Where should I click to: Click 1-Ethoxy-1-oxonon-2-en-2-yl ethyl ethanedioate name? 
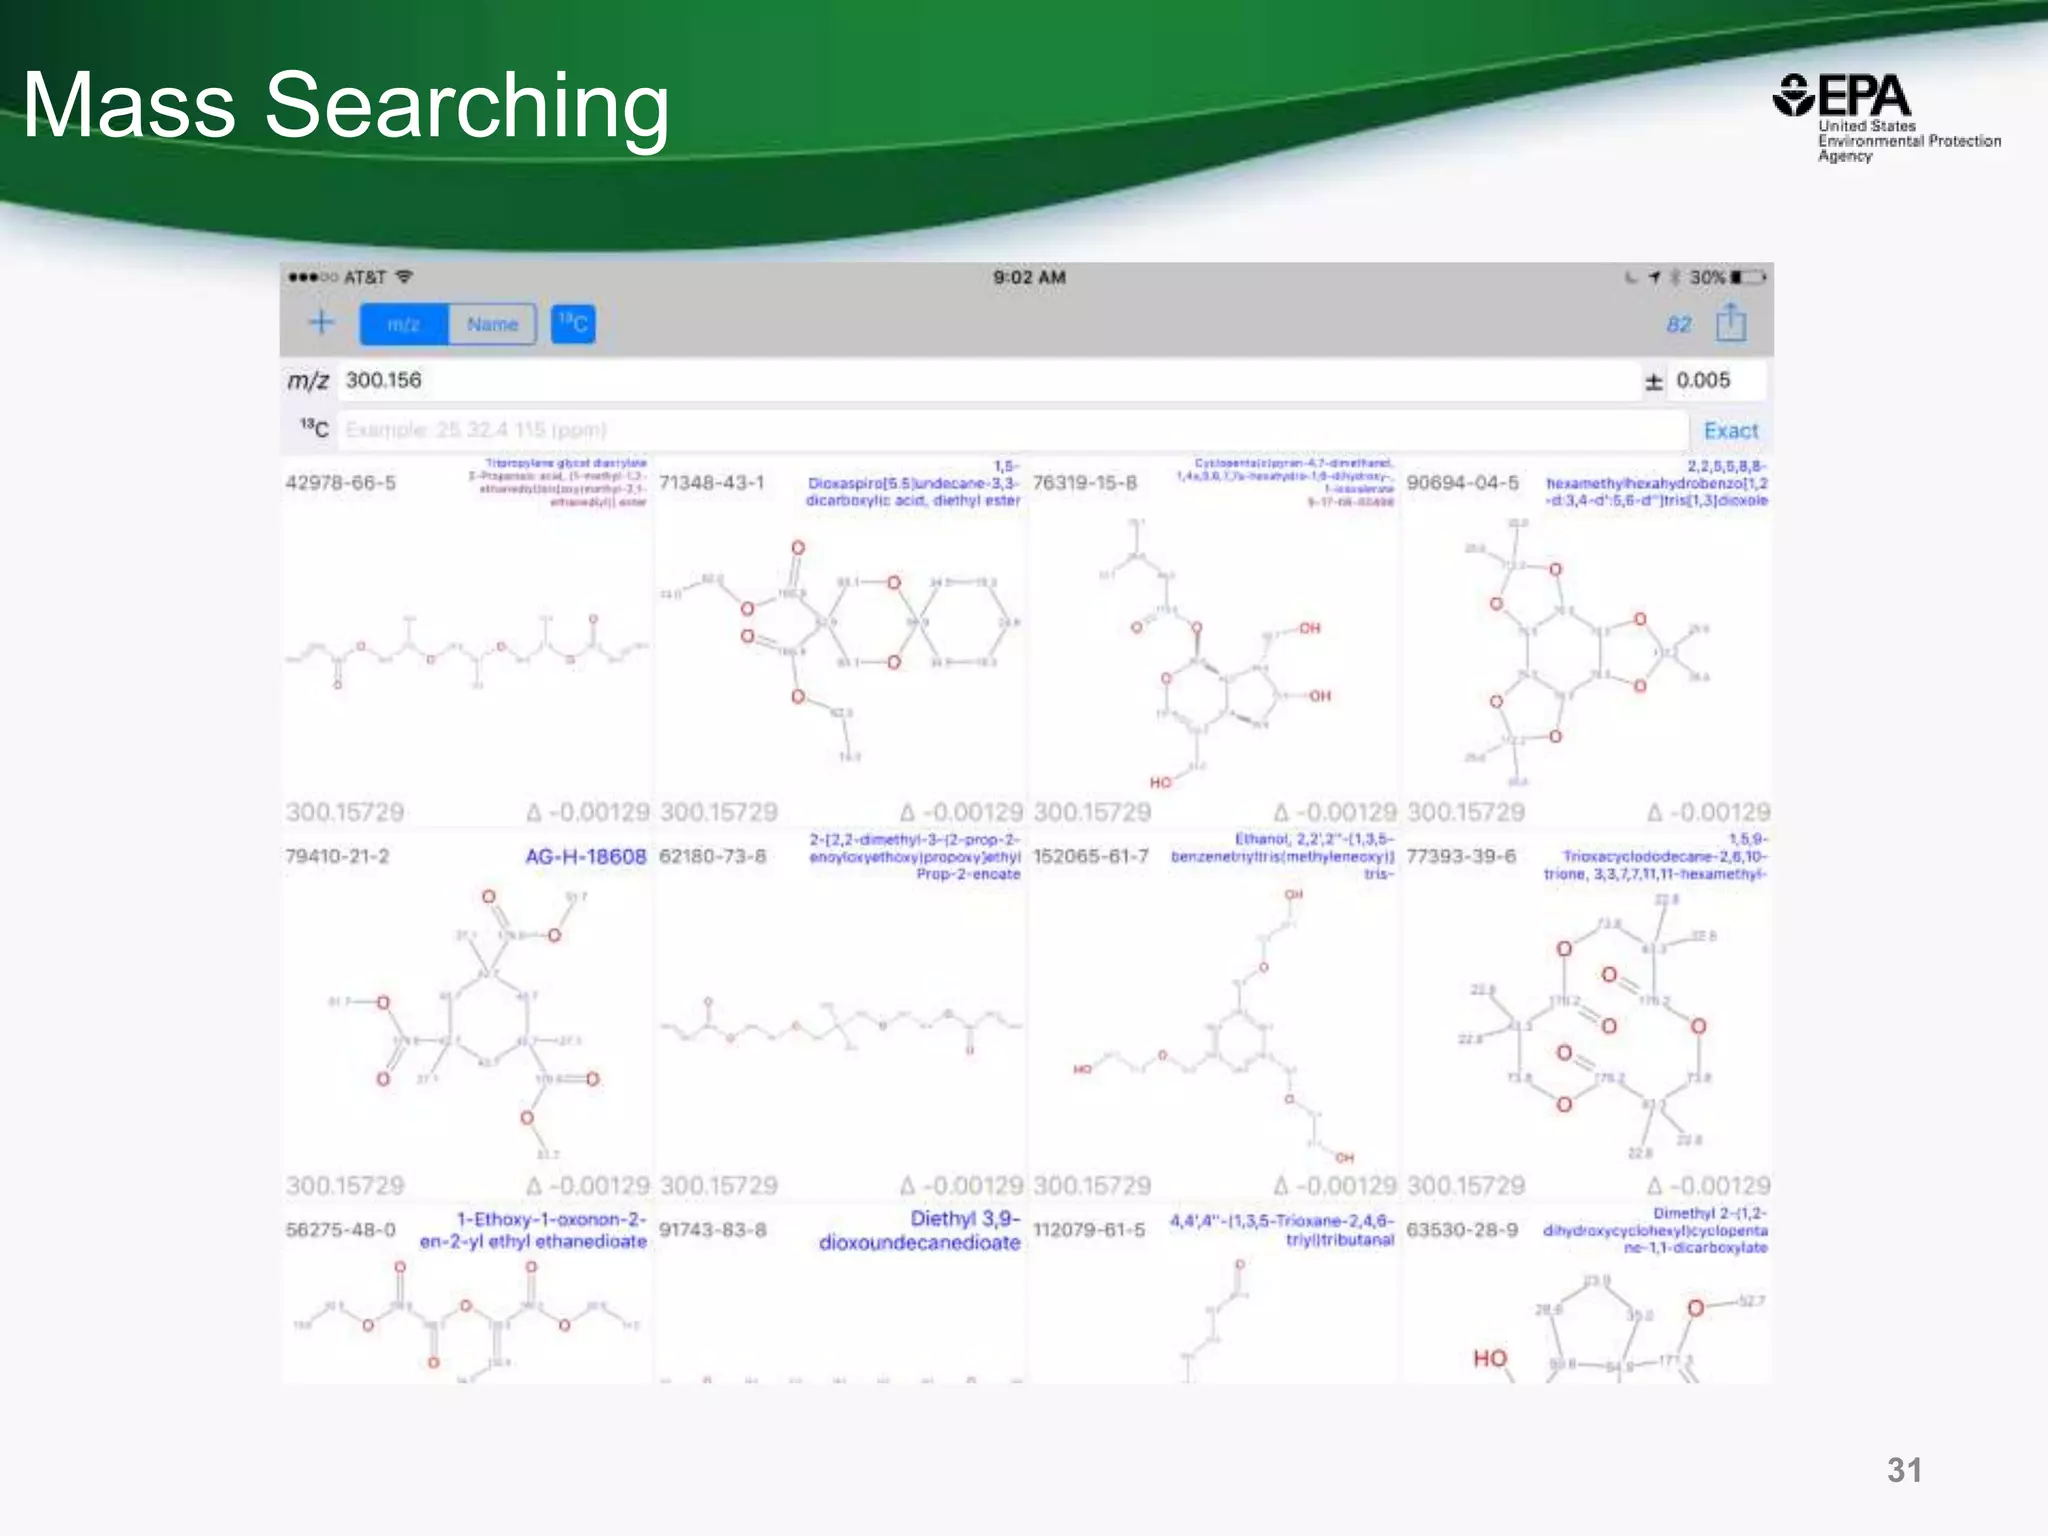(533, 1231)
